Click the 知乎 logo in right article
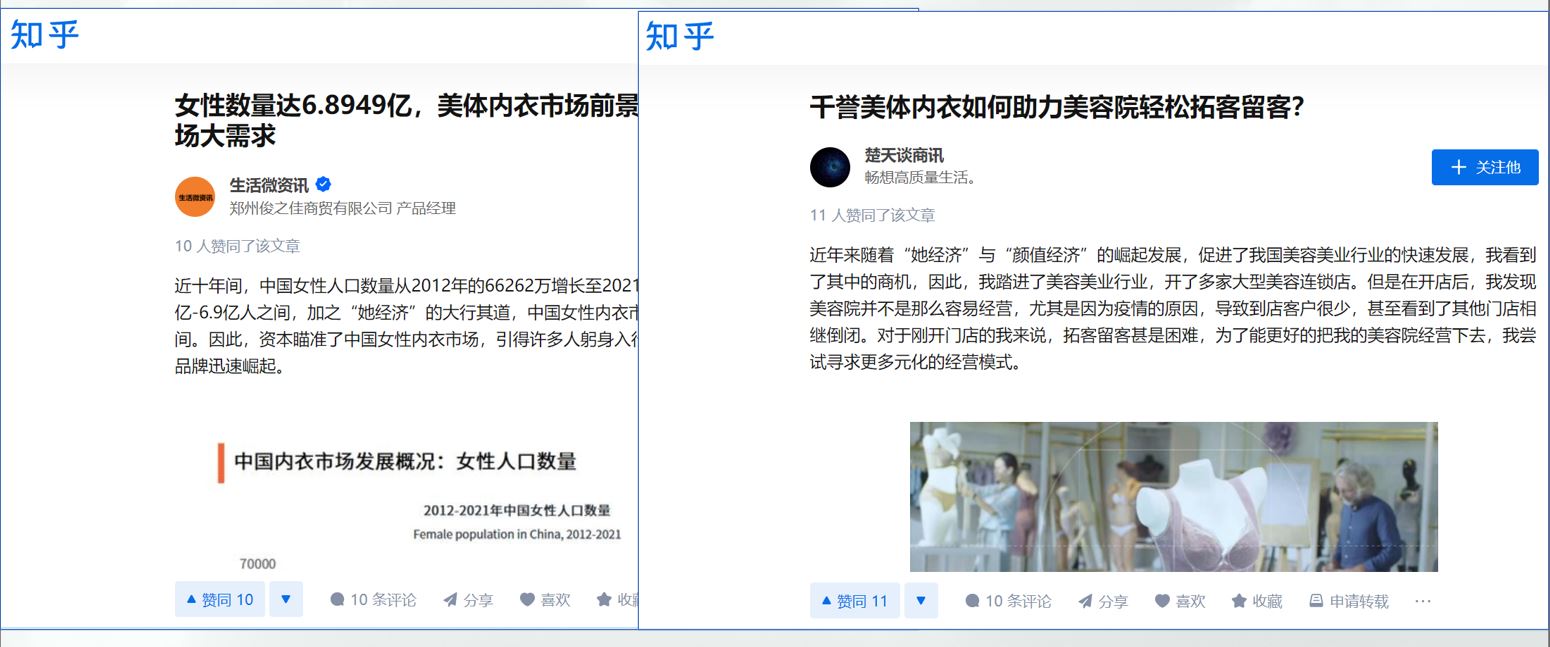1550x647 pixels. (x=681, y=36)
